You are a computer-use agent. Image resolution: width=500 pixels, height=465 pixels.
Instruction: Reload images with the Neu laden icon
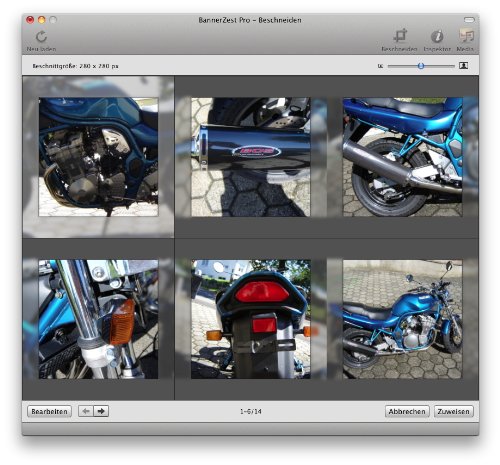click(41, 40)
